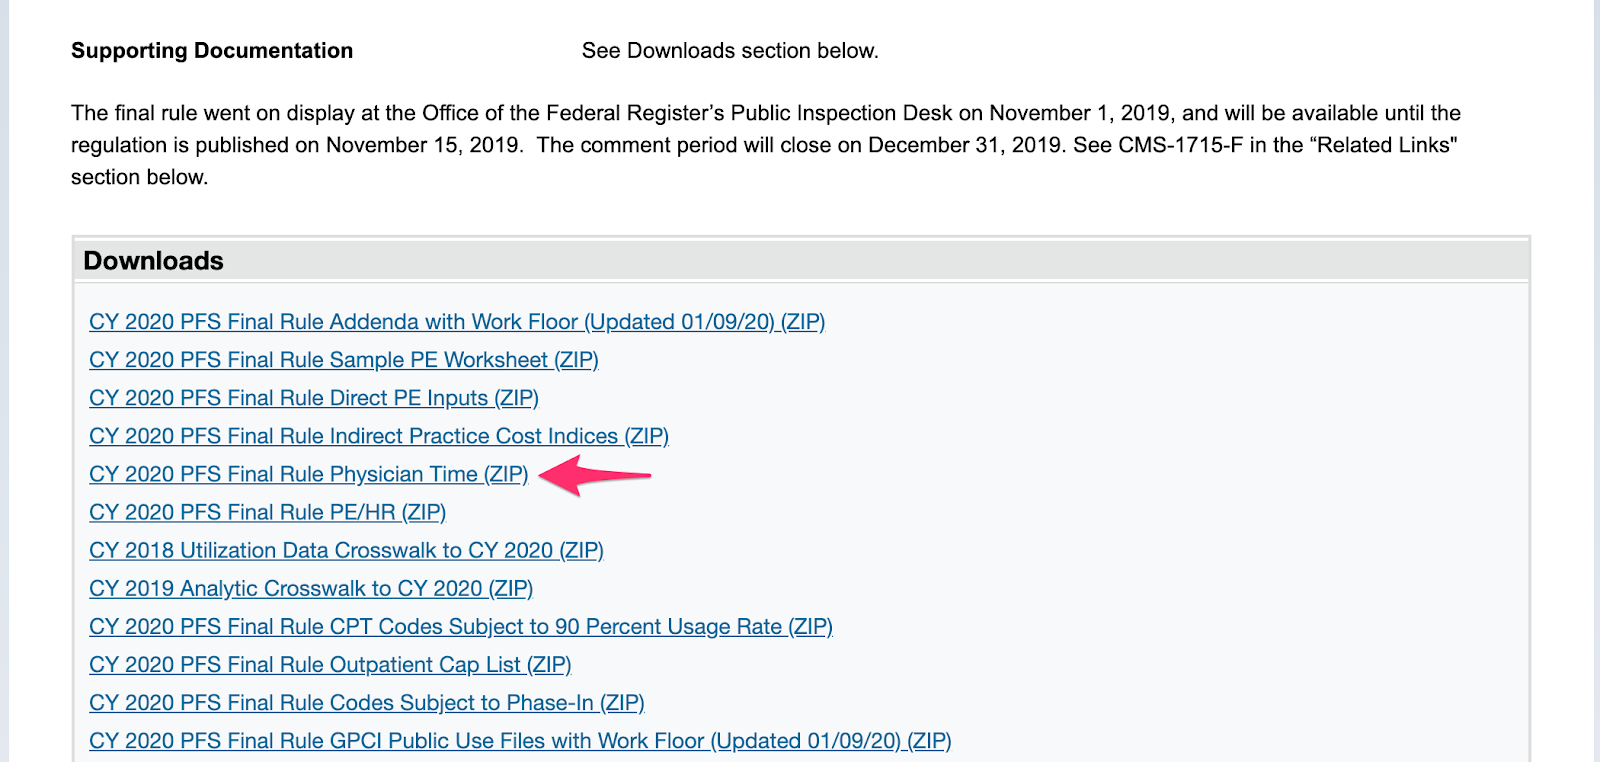The image size is (1600, 762).
Task: Open Codes Subject to Phase-In ZIP link
Action: tap(367, 703)
